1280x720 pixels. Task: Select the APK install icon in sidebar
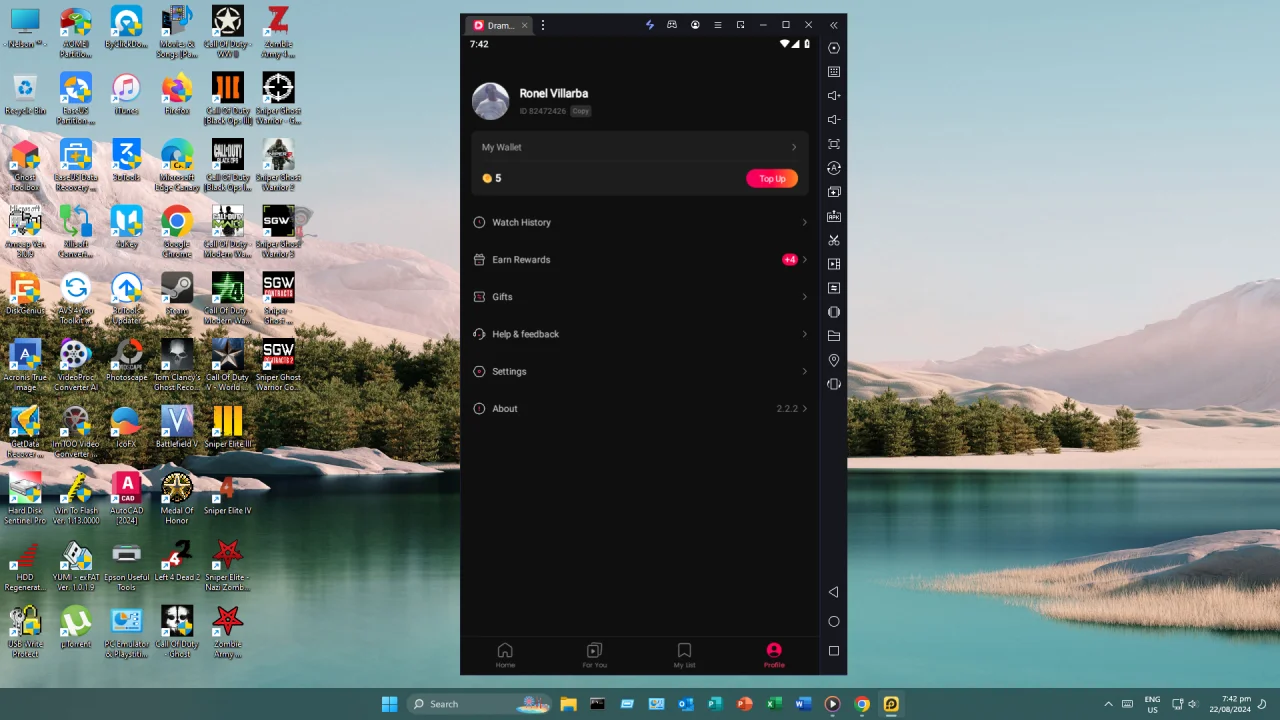(x=834, y=216)
